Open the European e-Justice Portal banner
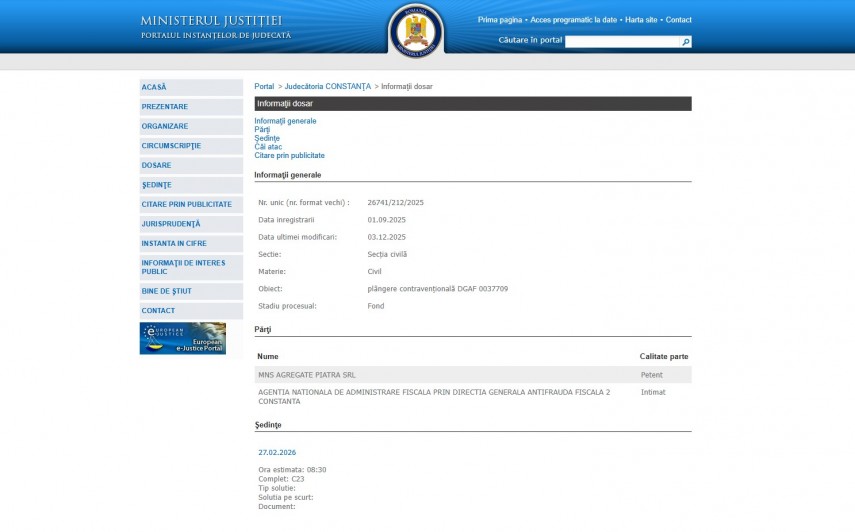 182,338
